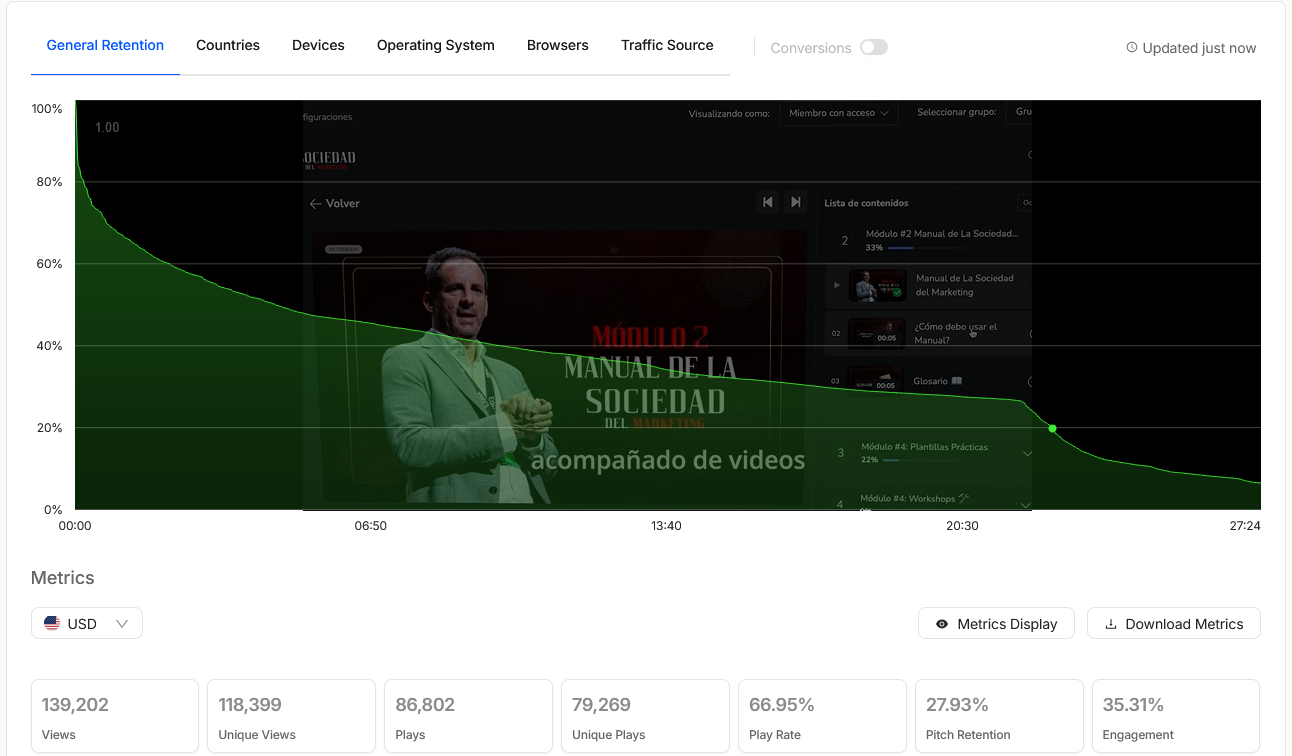The image size is (1292, 756).
Task: Click the 20% label on the y-axis
Action: [x=49, y=428]
